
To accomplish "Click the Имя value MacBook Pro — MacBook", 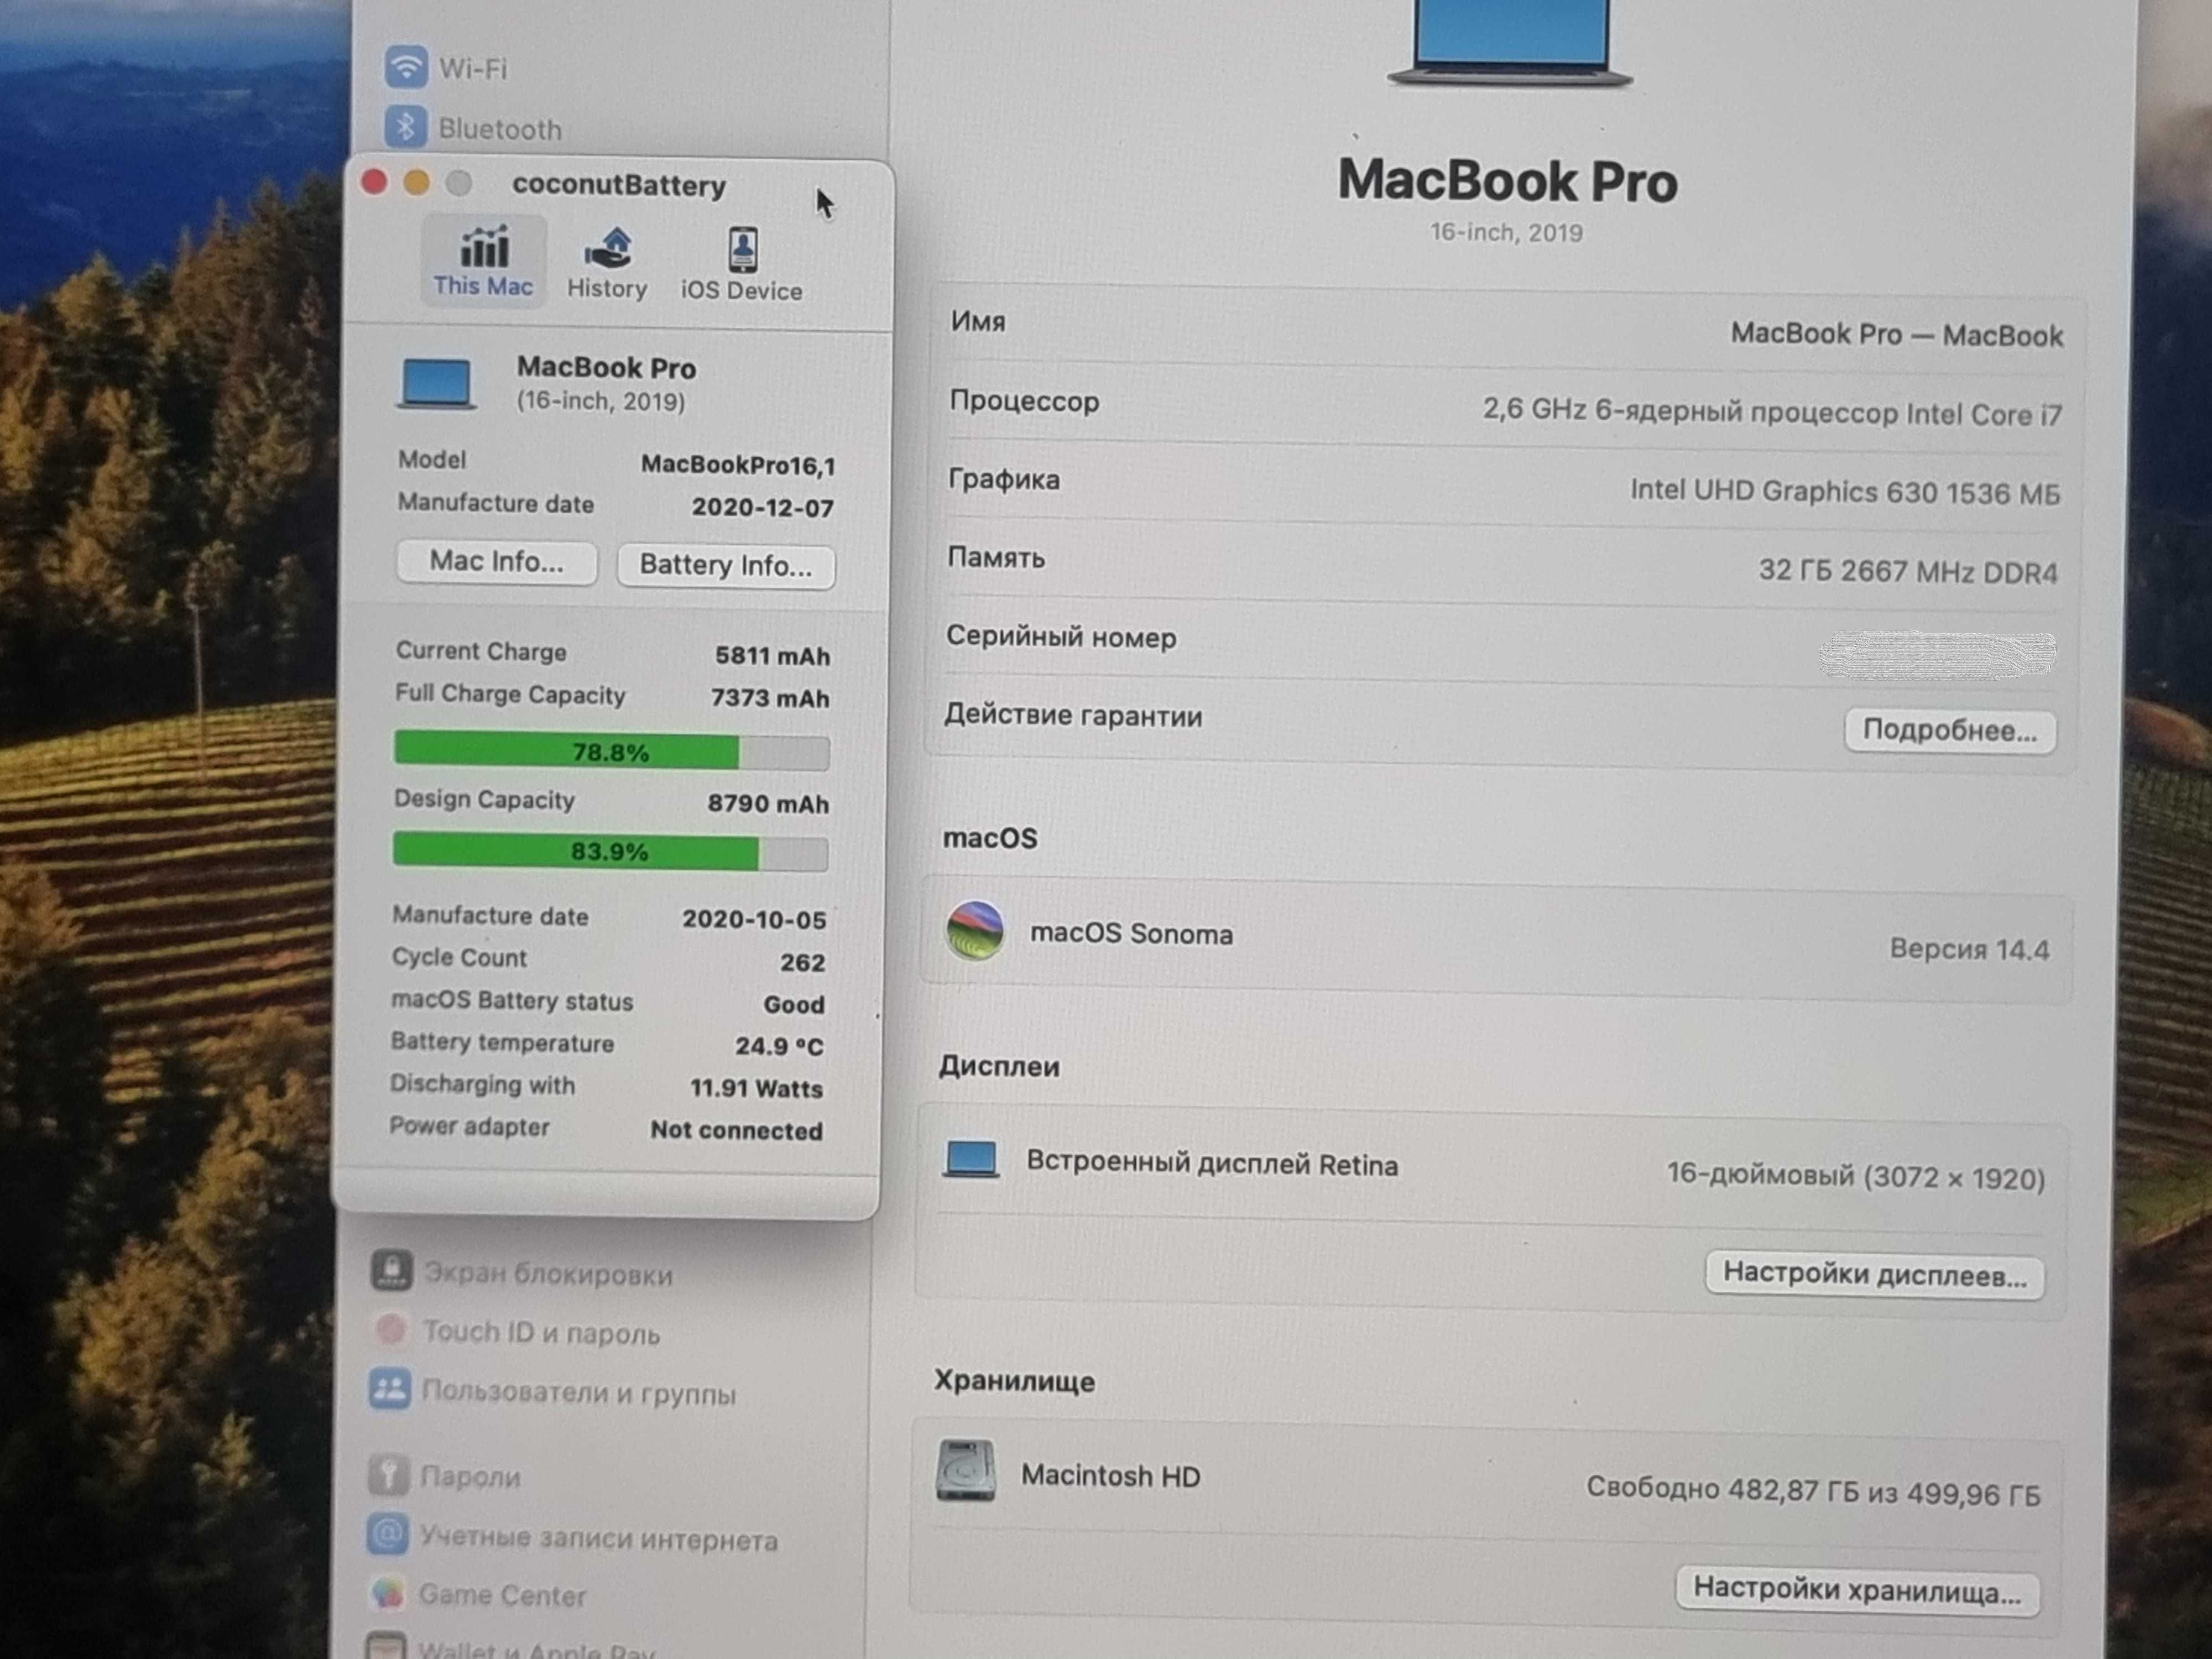I will click(1896, 335).
